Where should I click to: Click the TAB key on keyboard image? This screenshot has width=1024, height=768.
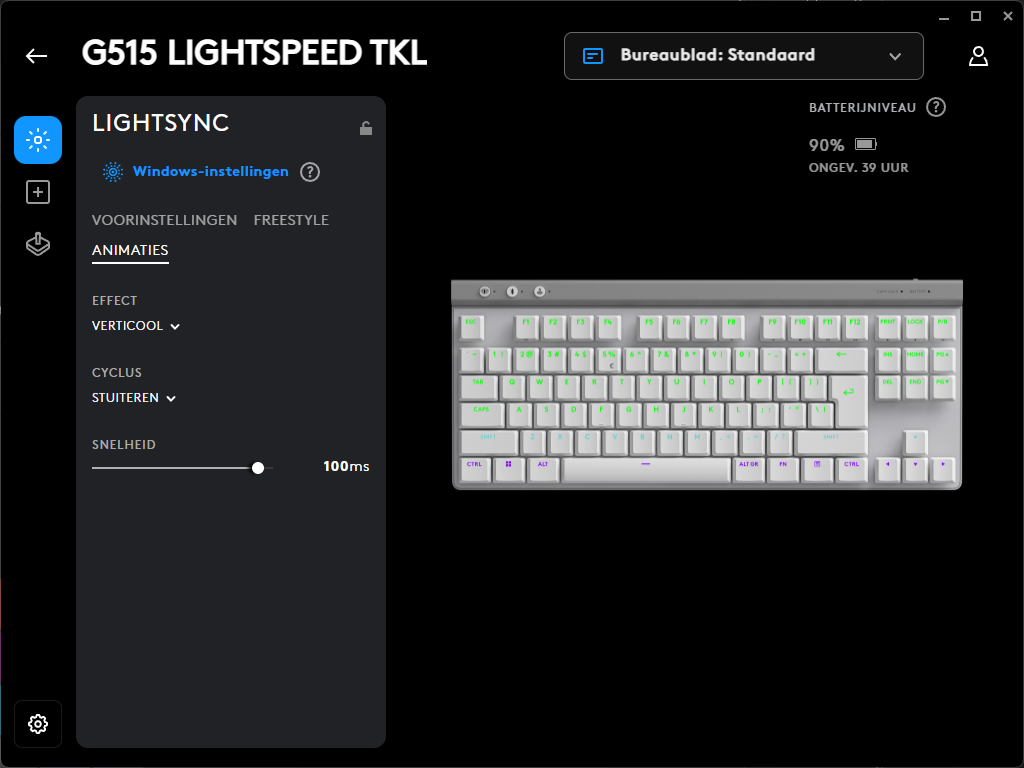tap(479, 387)
